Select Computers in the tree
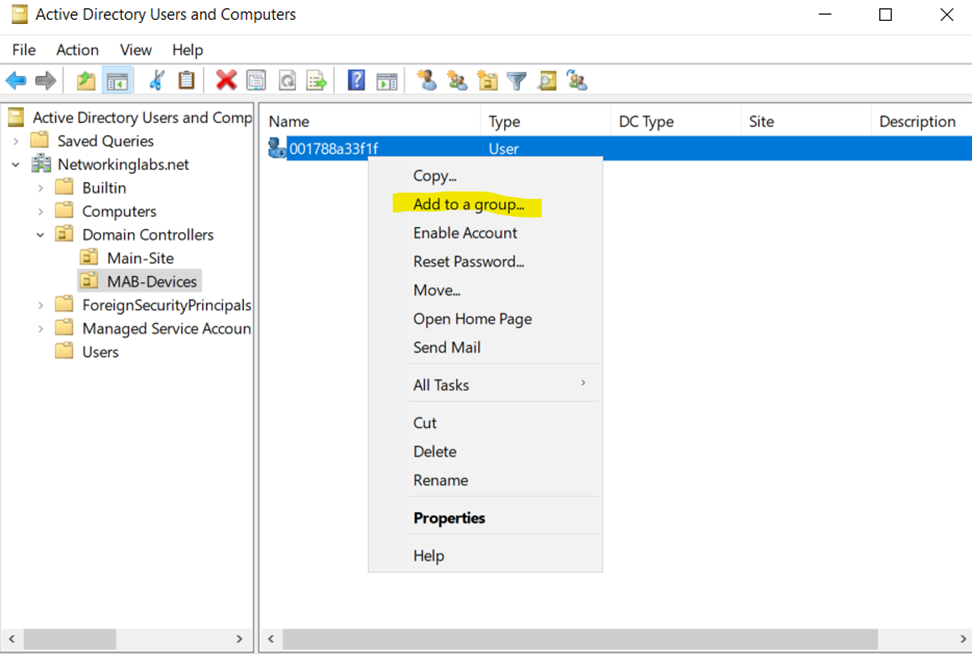 click(x=119, y=211)
